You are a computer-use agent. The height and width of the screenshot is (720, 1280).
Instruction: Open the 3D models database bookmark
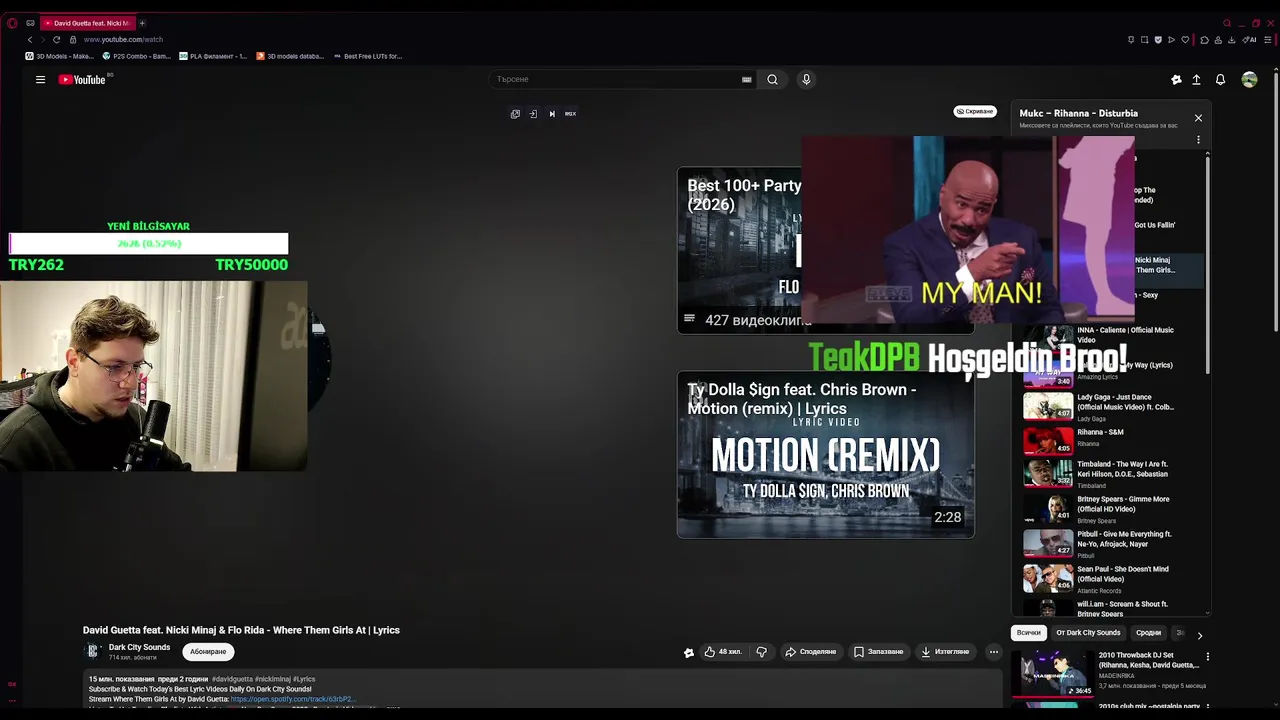pyautogui.click(x=290, y=56)
